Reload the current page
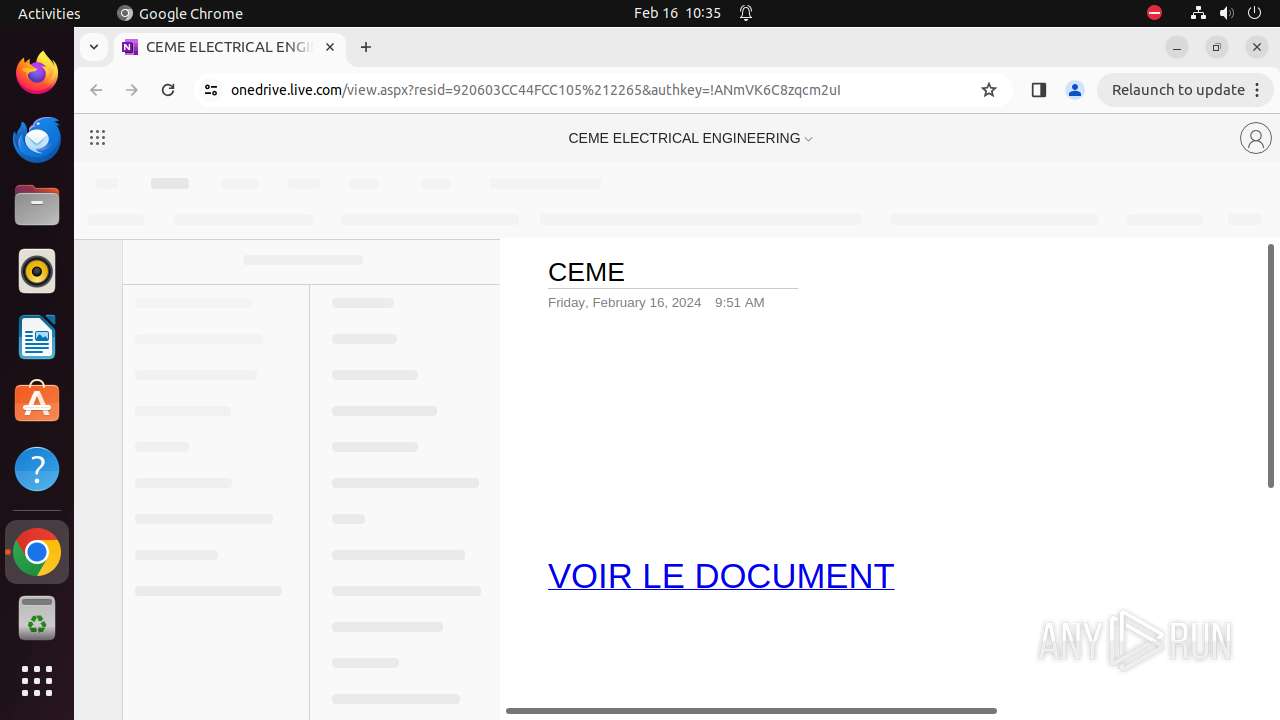Viewport: 1280px width, 720px height. pyautogui.click(x=168, y=90)
